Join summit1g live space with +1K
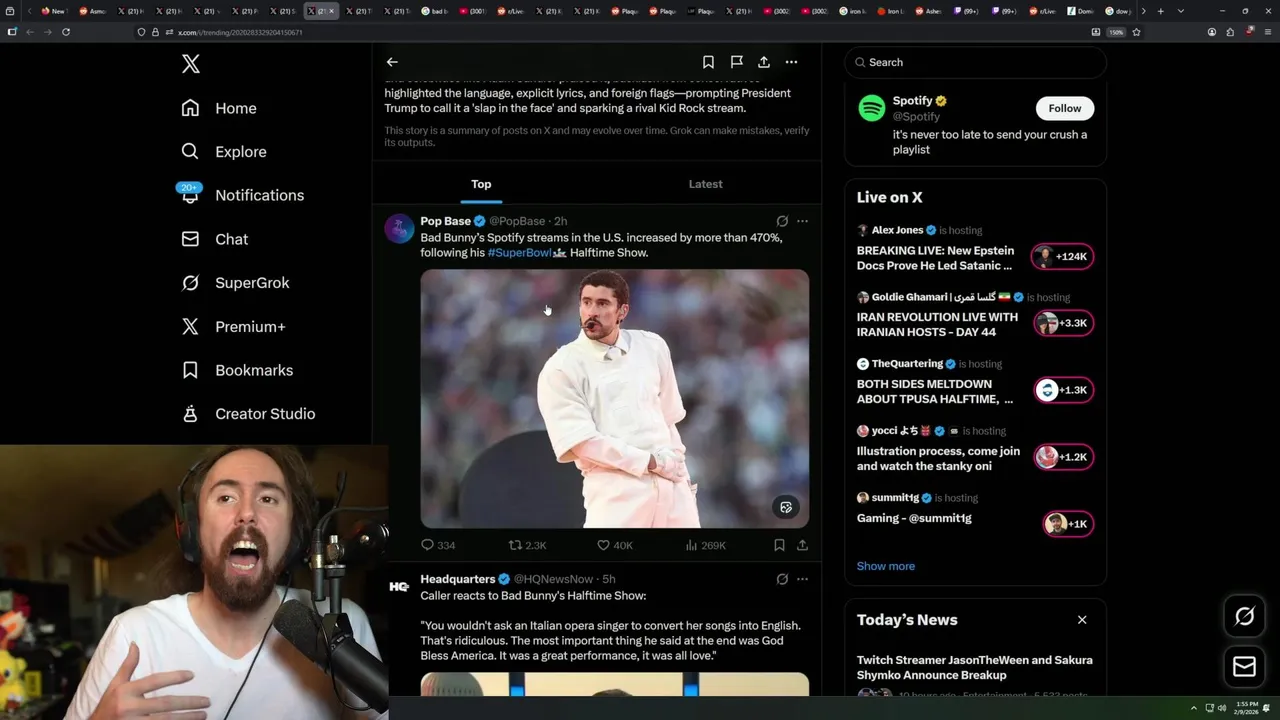Image resolution: width=1280 pixels, height=720 pixels. click(x=1068, y=524)
